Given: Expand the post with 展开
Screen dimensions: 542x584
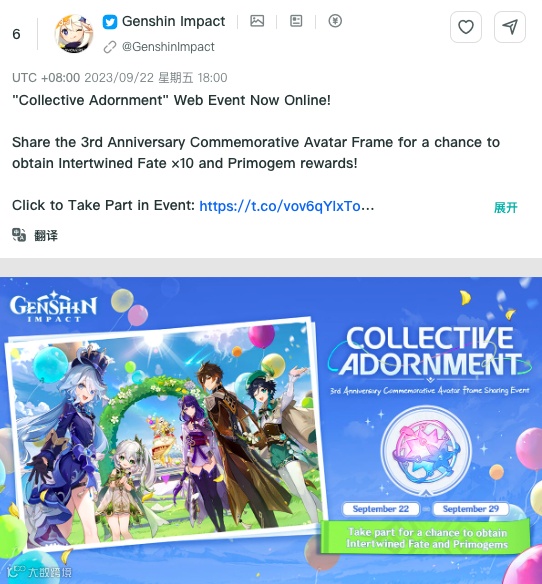Looking at the screenshot, I should click(505, 207).
